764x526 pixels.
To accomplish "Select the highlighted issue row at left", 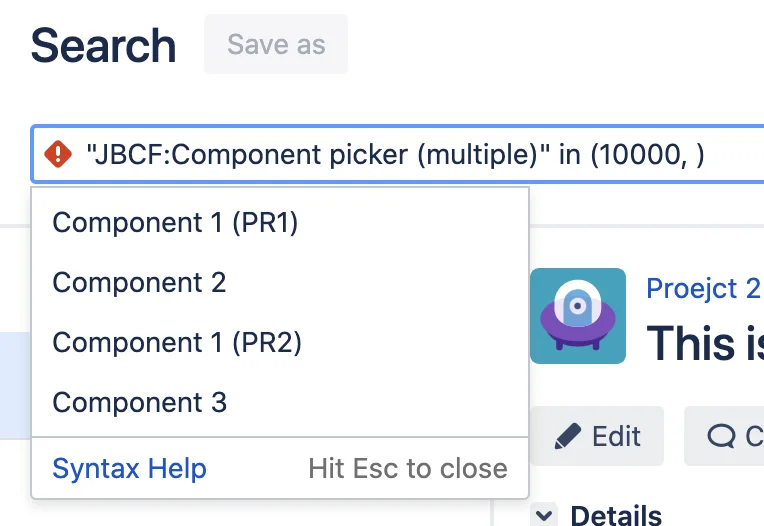I will [15, 386].
